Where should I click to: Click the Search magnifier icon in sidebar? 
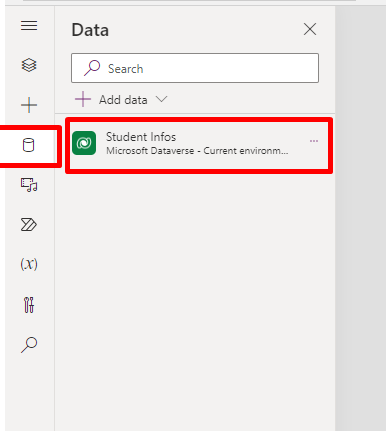click(29, 345)
